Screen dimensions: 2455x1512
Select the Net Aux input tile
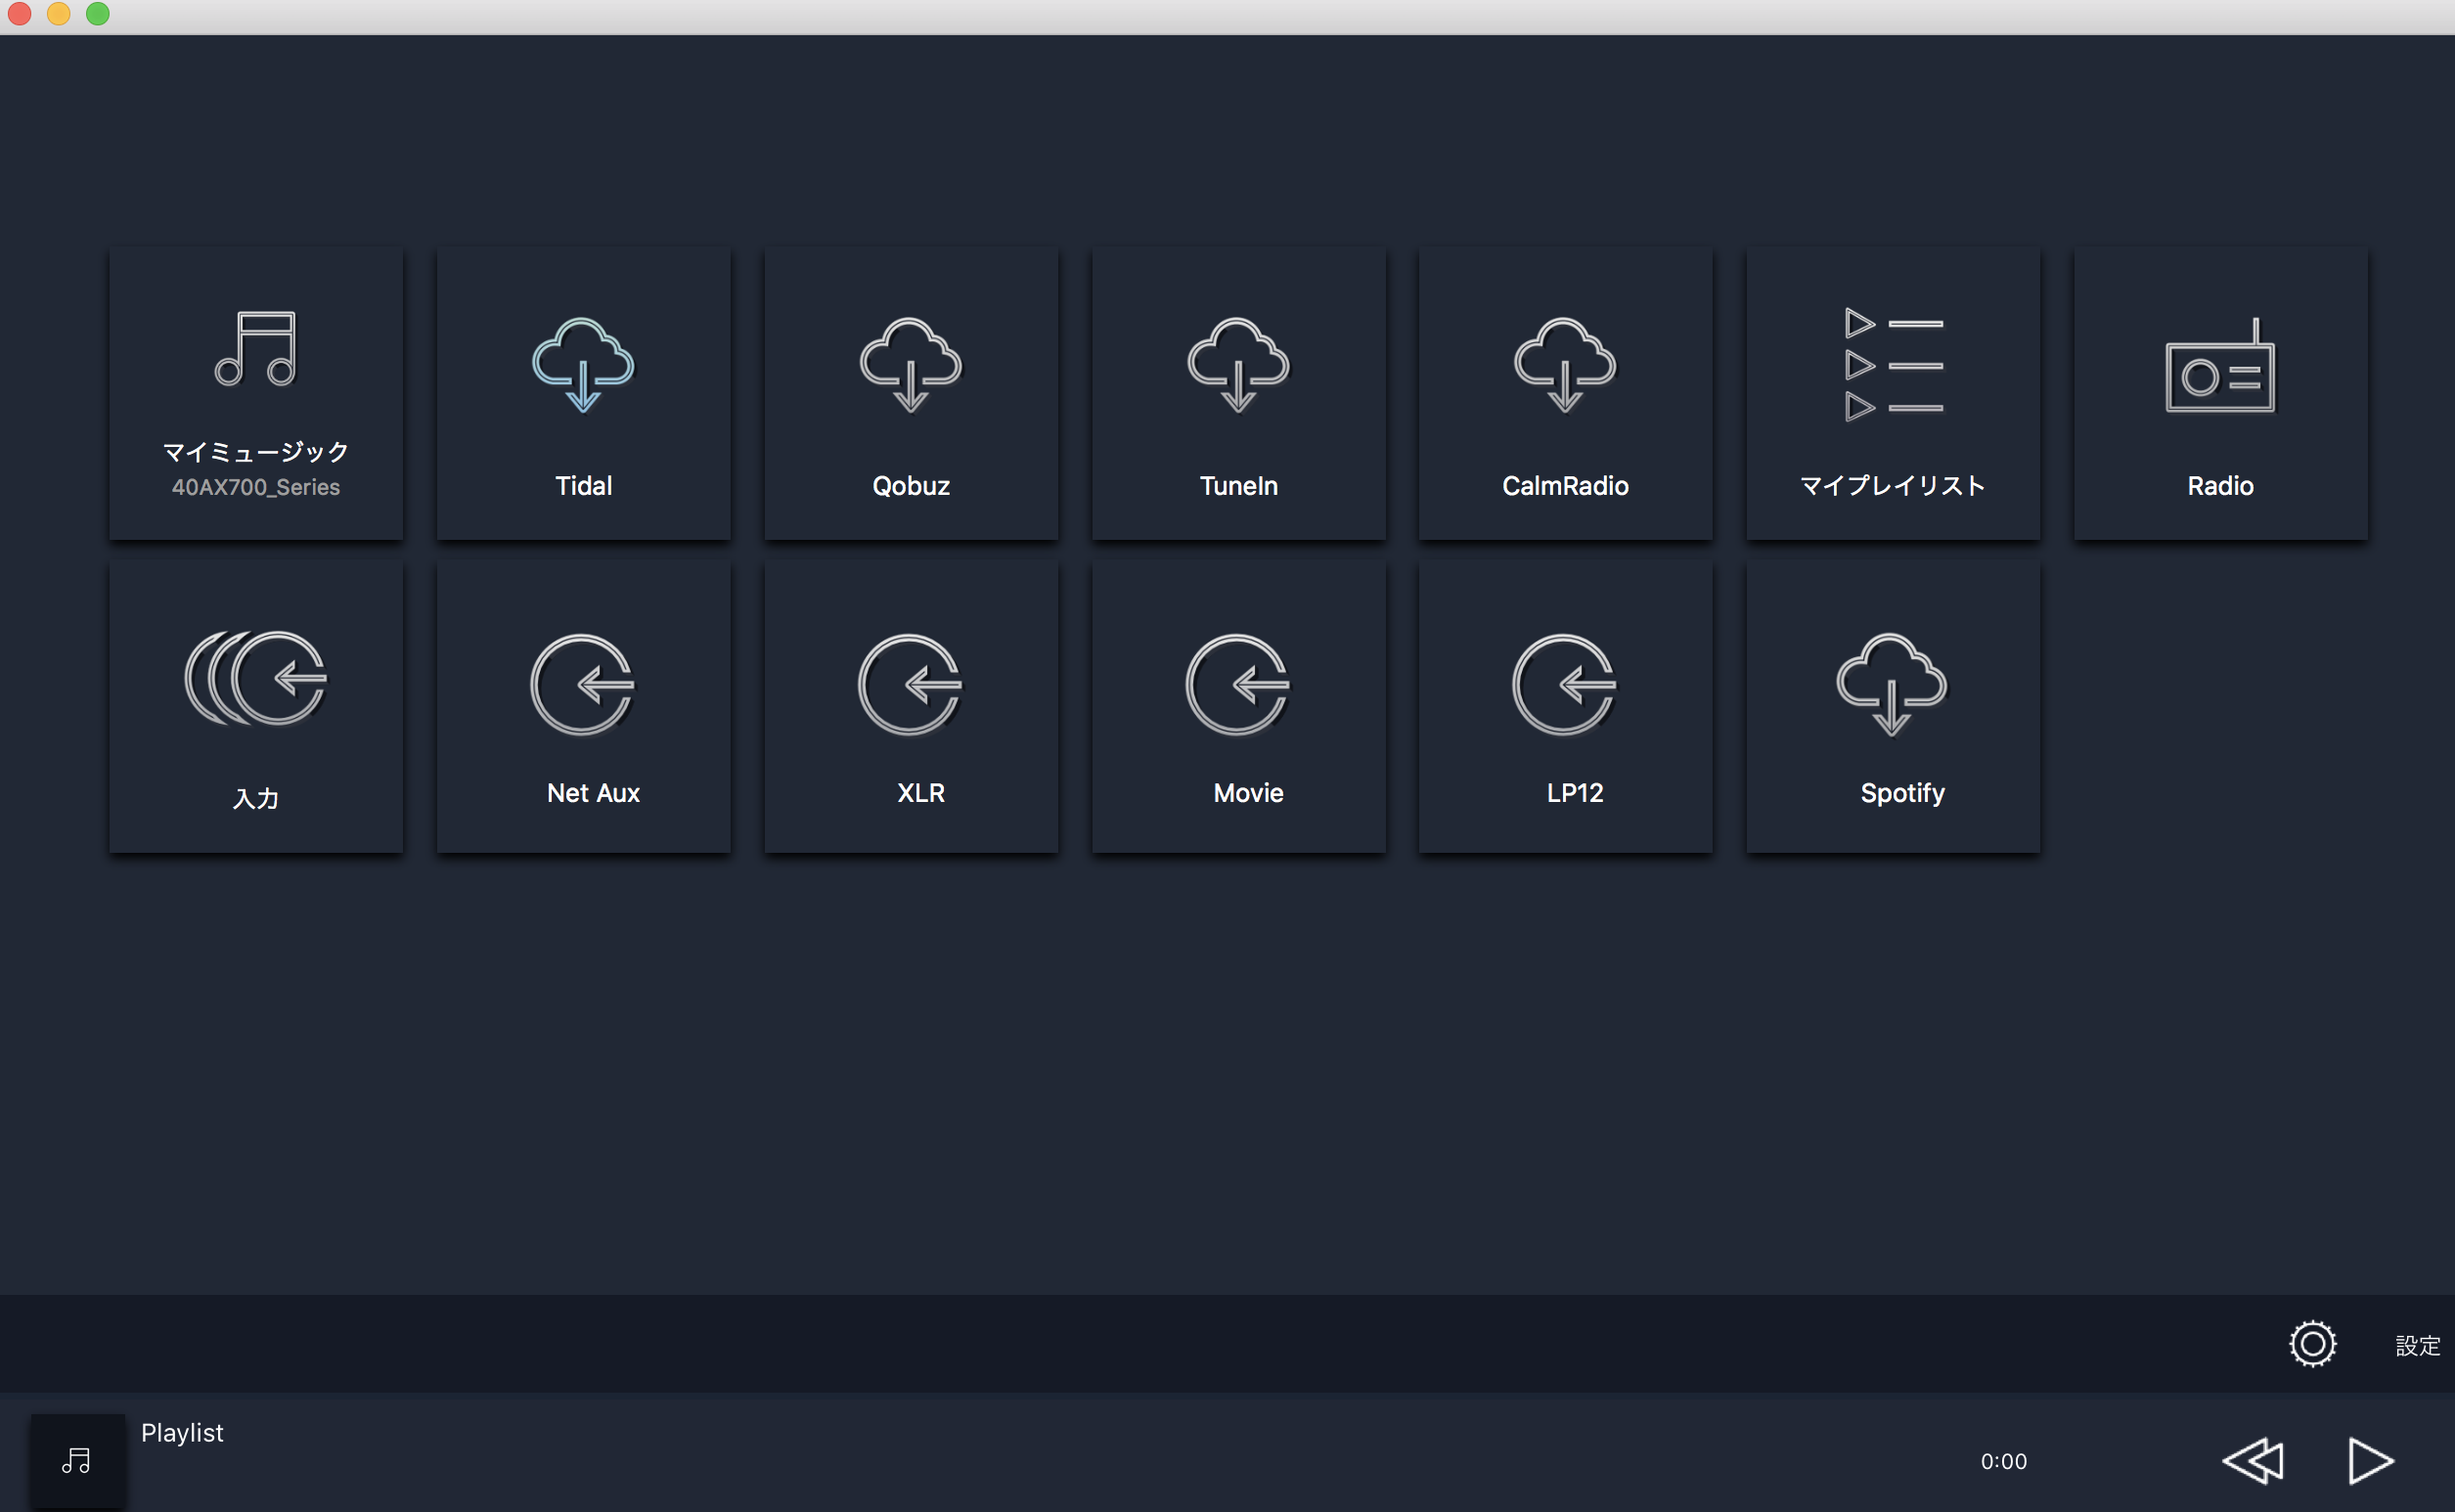583,706
